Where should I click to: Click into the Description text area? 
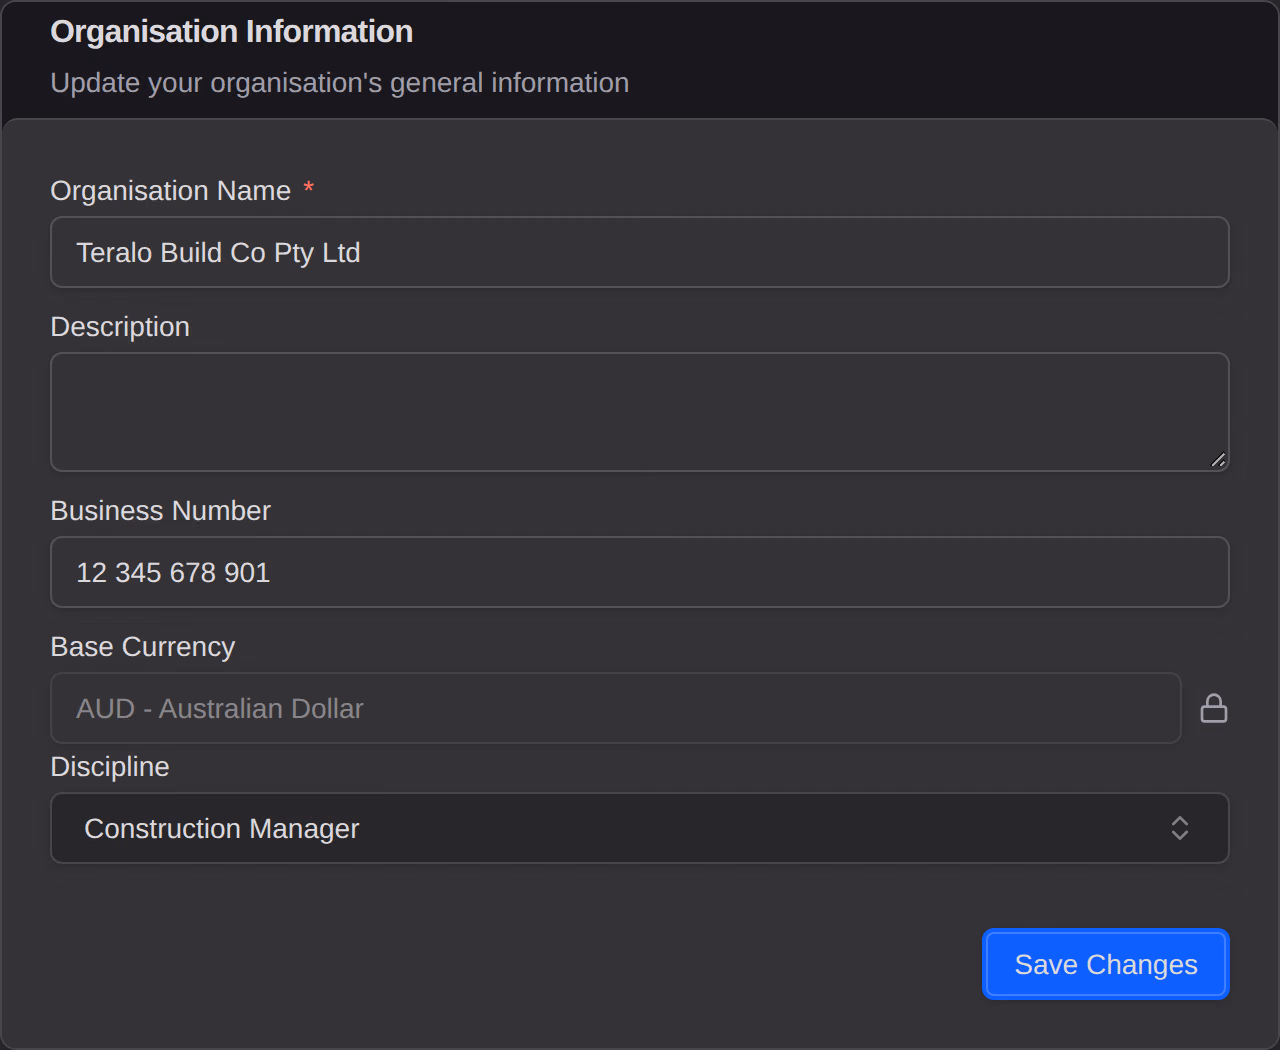(640, 412)
